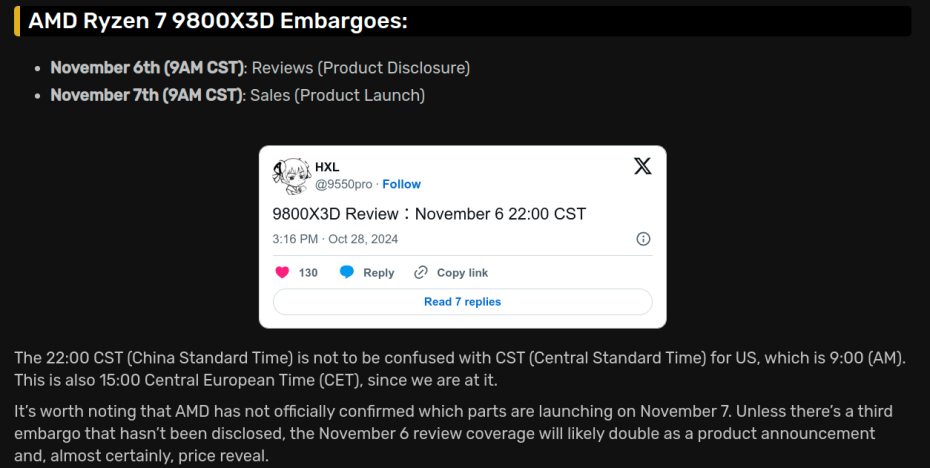Viewport: 930px width, 468px height.
Task: Click the paragraph starting It's worth noting
Action: click(453, 433)
